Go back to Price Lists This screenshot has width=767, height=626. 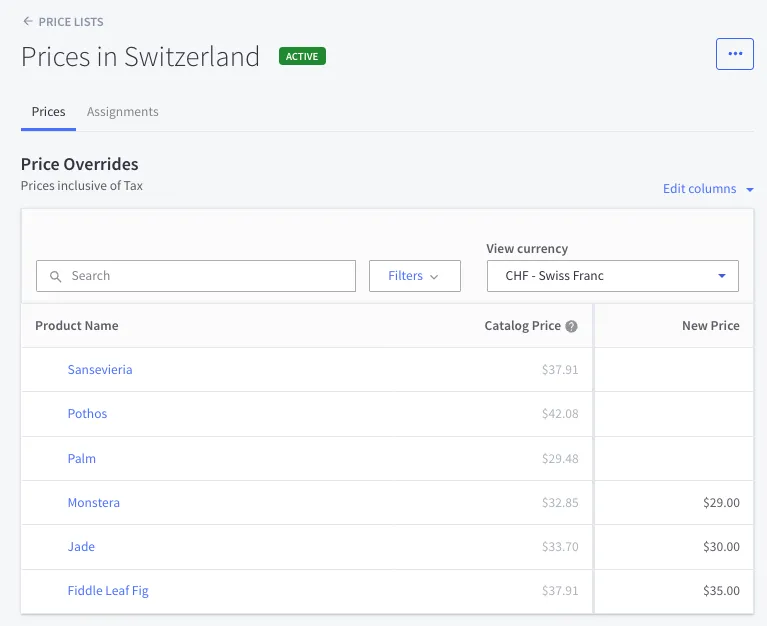63,22
